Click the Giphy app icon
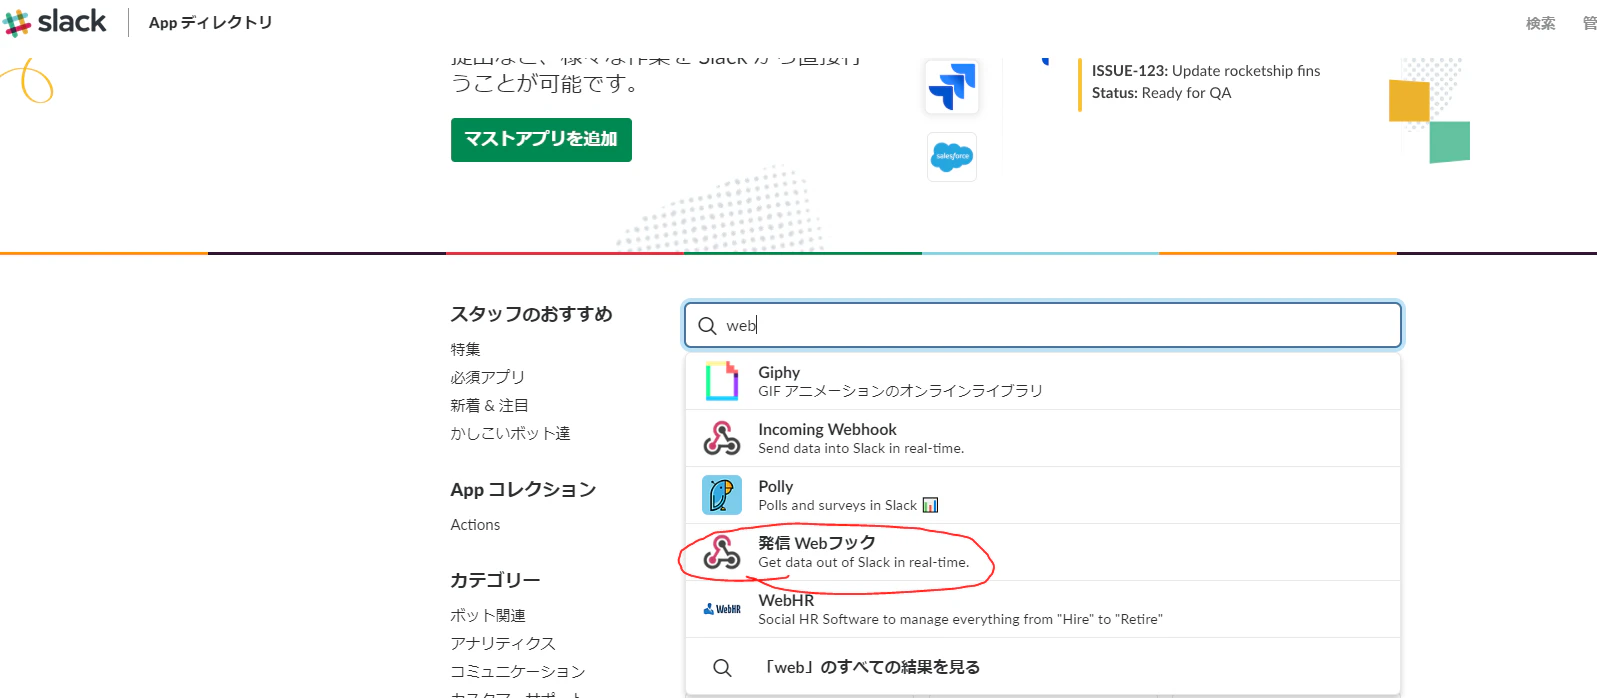 722,381
